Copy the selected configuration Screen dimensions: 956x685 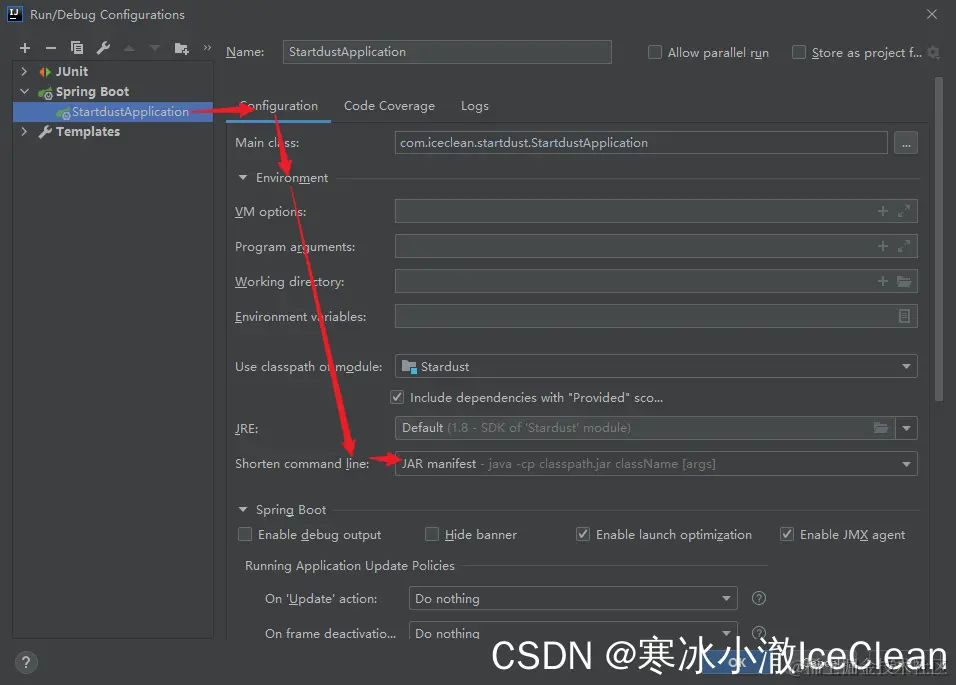(77, 48)
